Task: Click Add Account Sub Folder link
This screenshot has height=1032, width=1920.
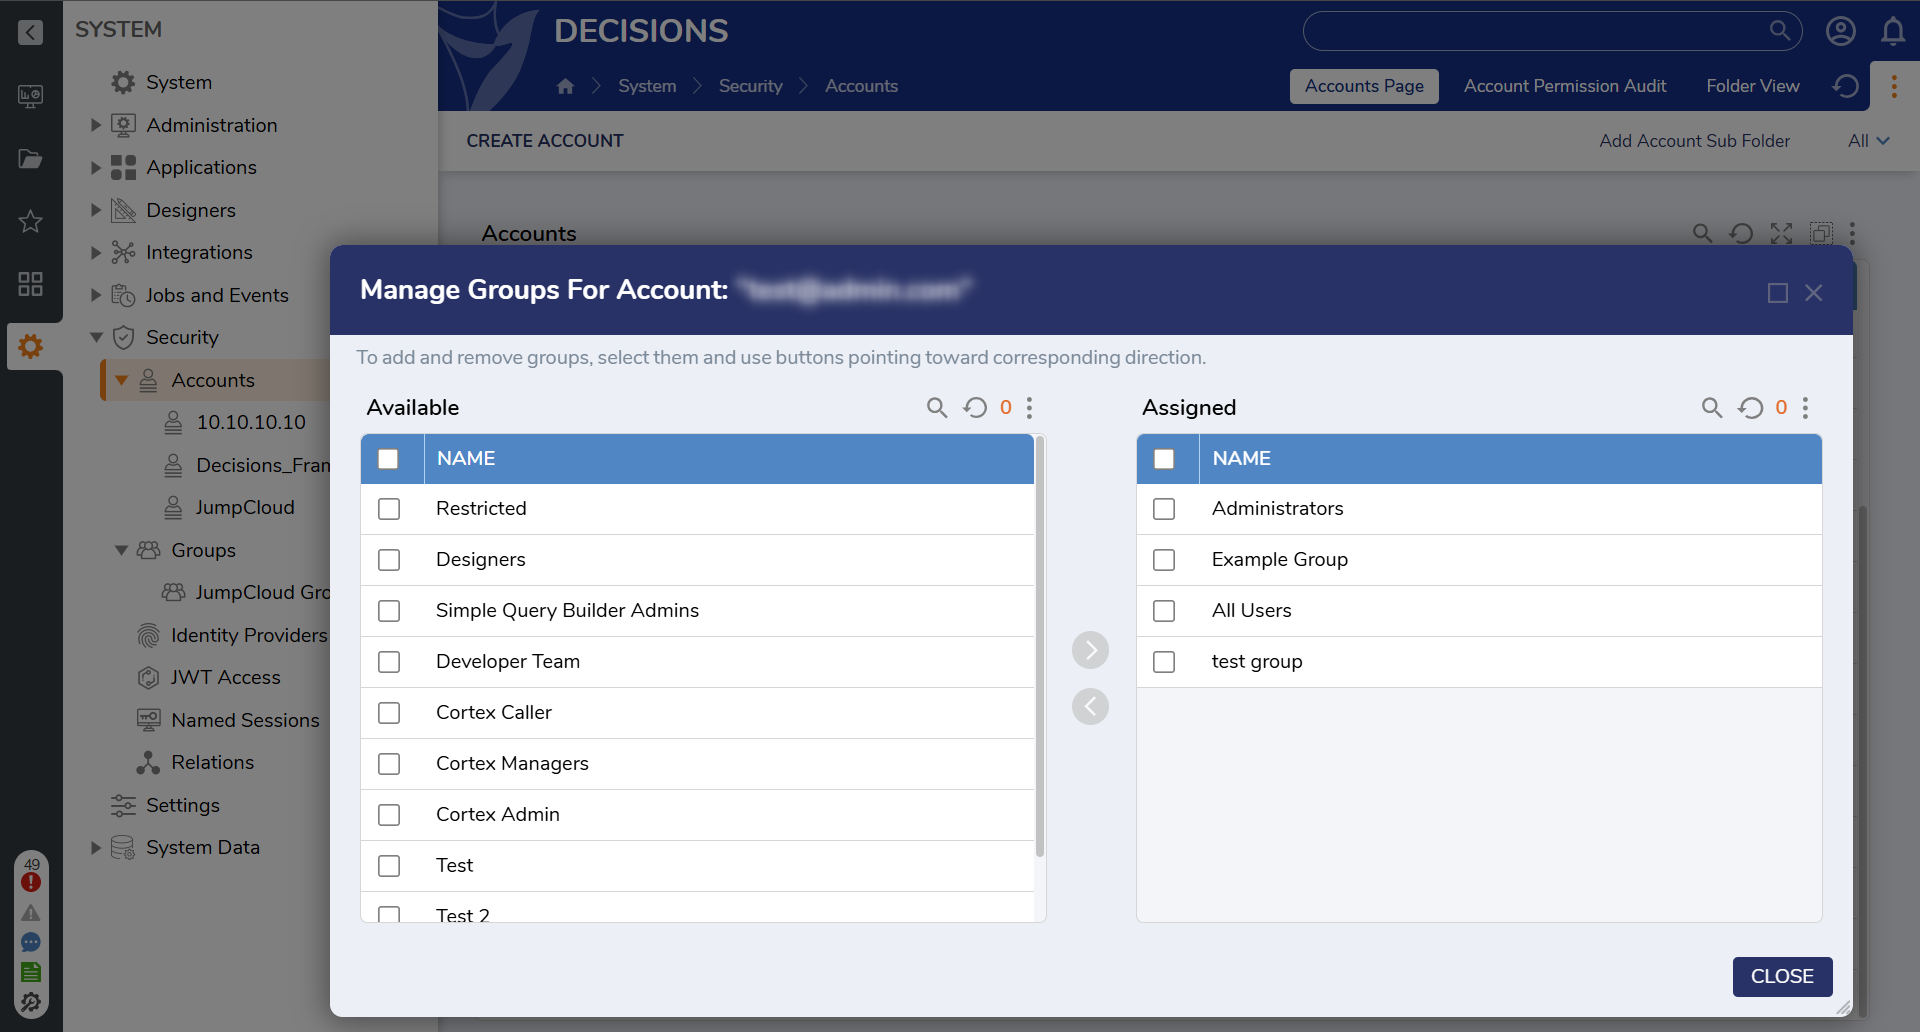Action: click(1694, 141)
